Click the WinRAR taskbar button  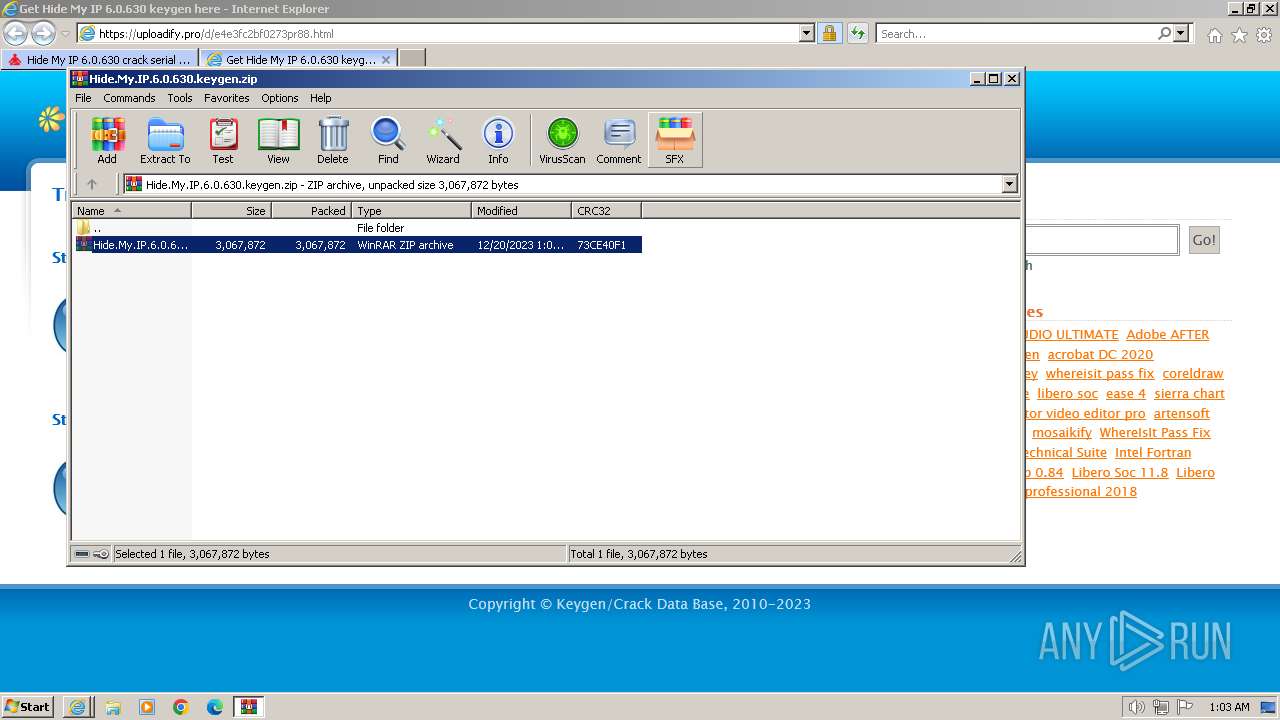(249, 707)
